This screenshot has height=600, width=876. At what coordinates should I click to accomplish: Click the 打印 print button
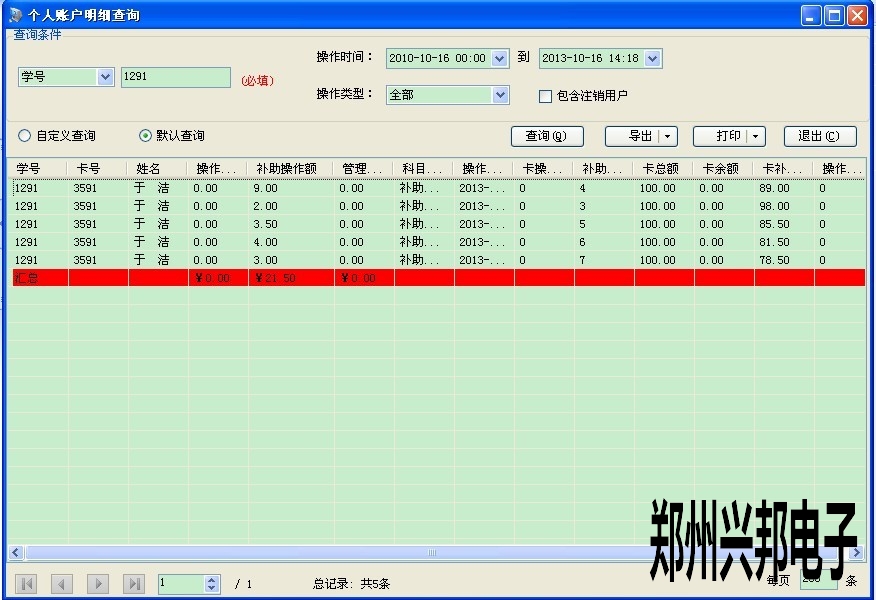pyautogui.click(x=727, y=136)
